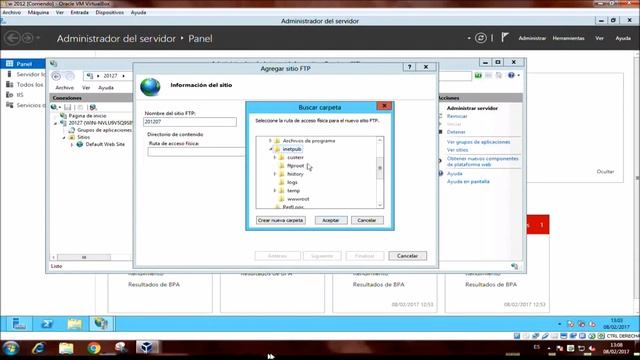Click the folder tree vertical scrollbar thumb

(x=380, y=168)
